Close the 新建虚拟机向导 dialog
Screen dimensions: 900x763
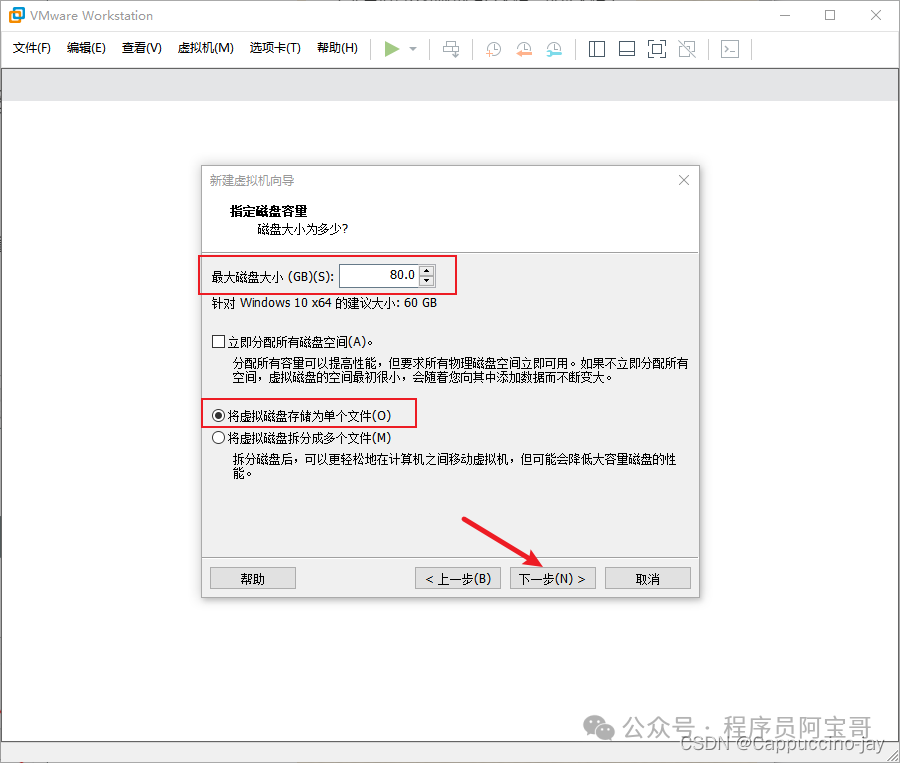click(684, 180)
